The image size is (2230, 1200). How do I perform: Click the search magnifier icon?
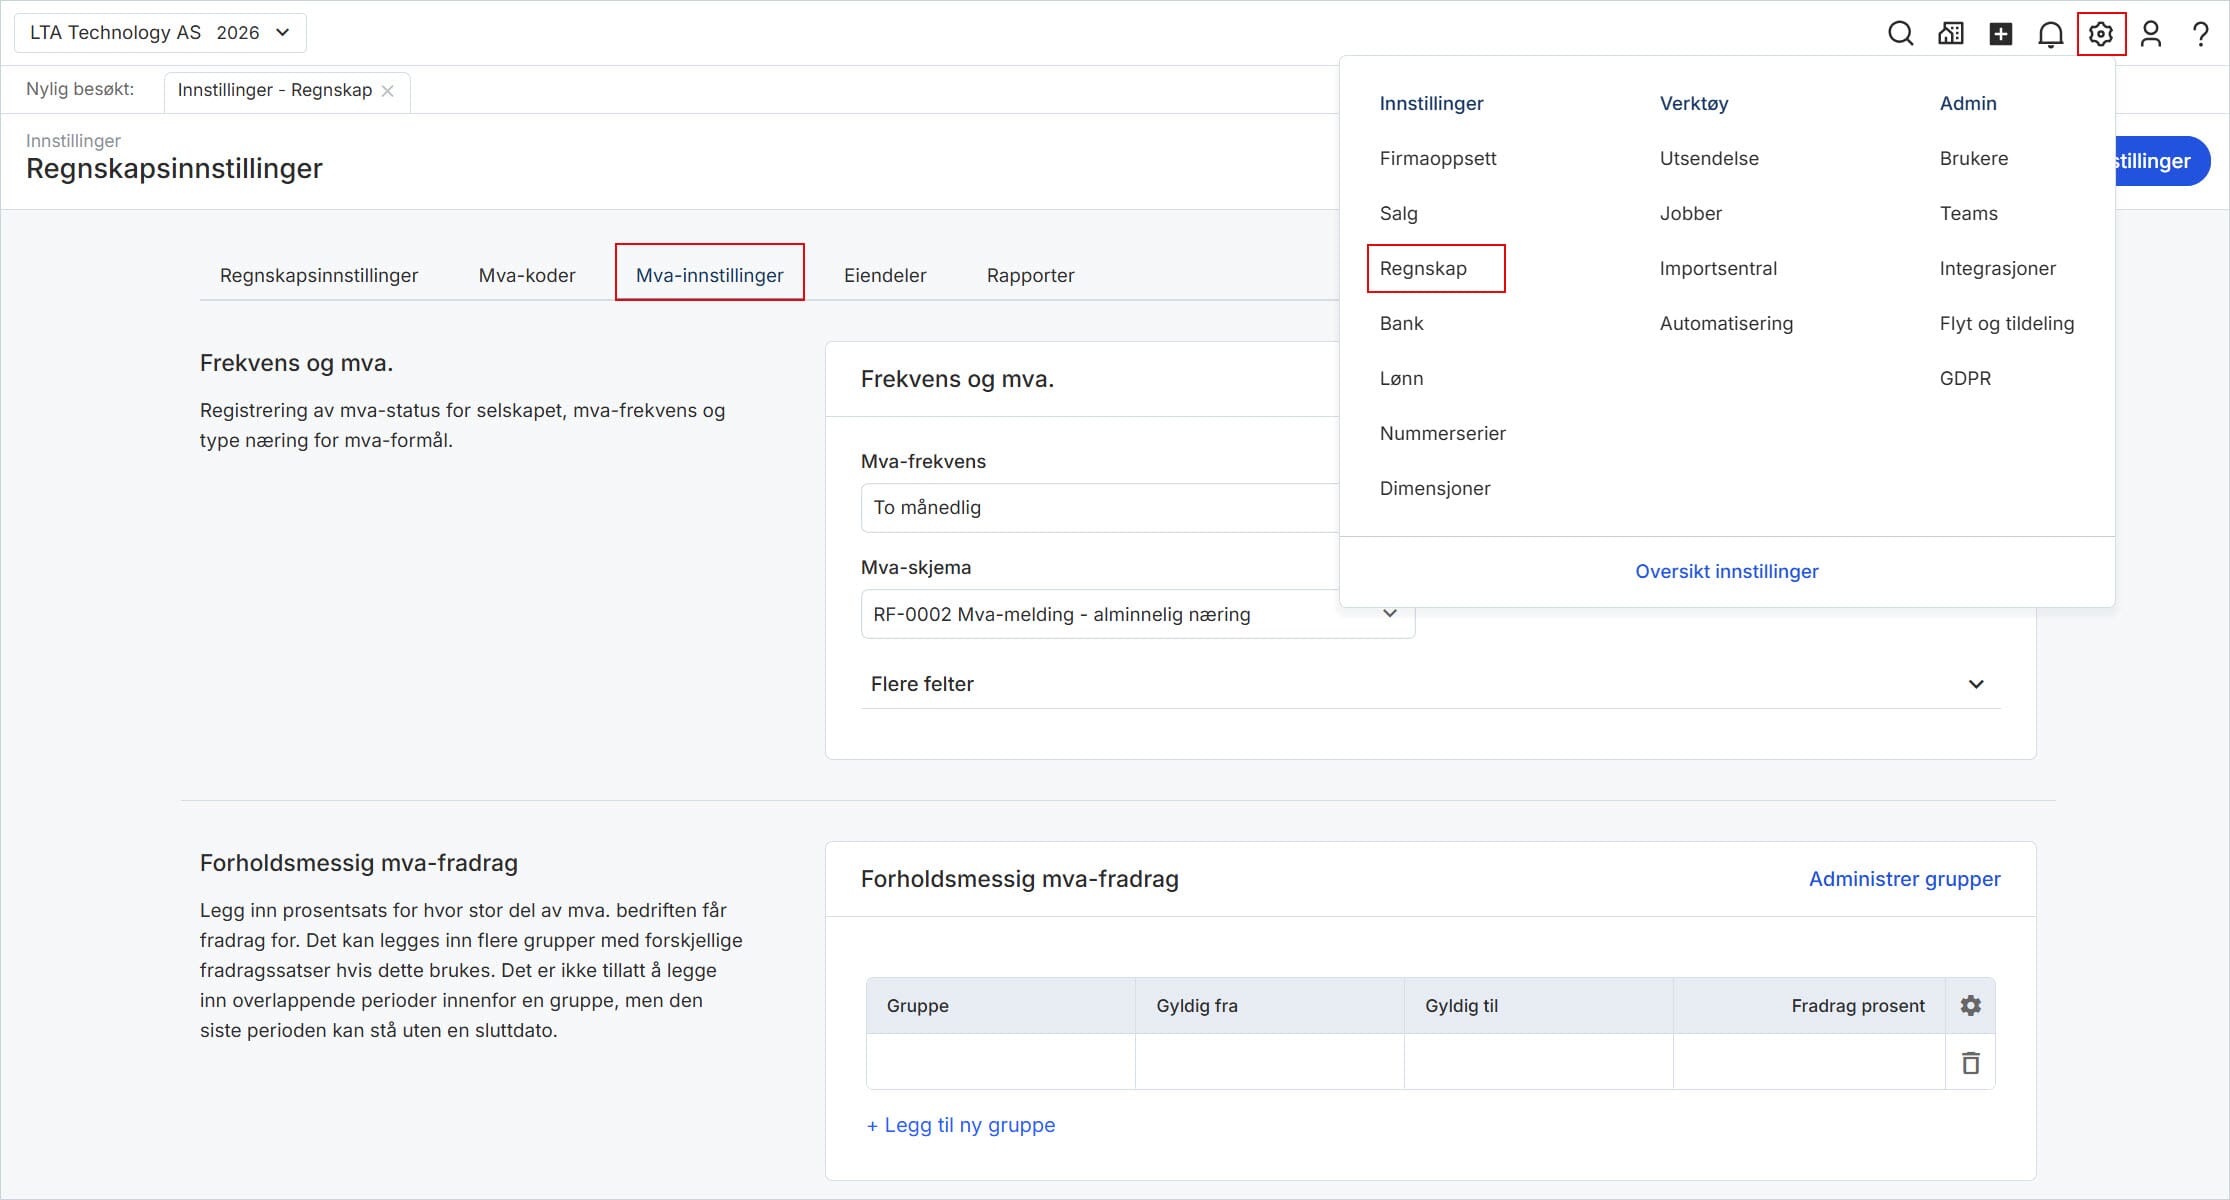[x=1900, y=34]
